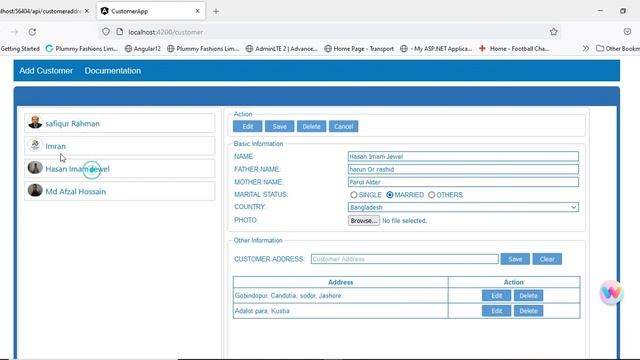Select the MARRIED marital status radio
This screenshot has height=360, width=640.
click(390, 195)
